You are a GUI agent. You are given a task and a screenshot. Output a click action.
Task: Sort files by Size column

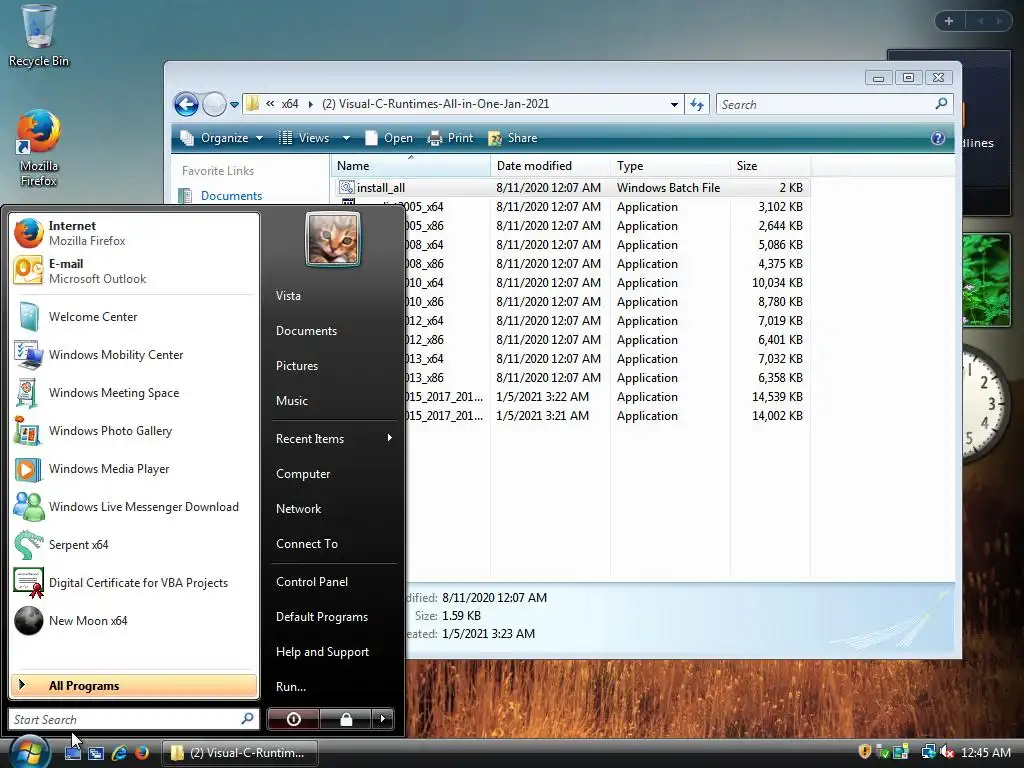tap(770, 166)
